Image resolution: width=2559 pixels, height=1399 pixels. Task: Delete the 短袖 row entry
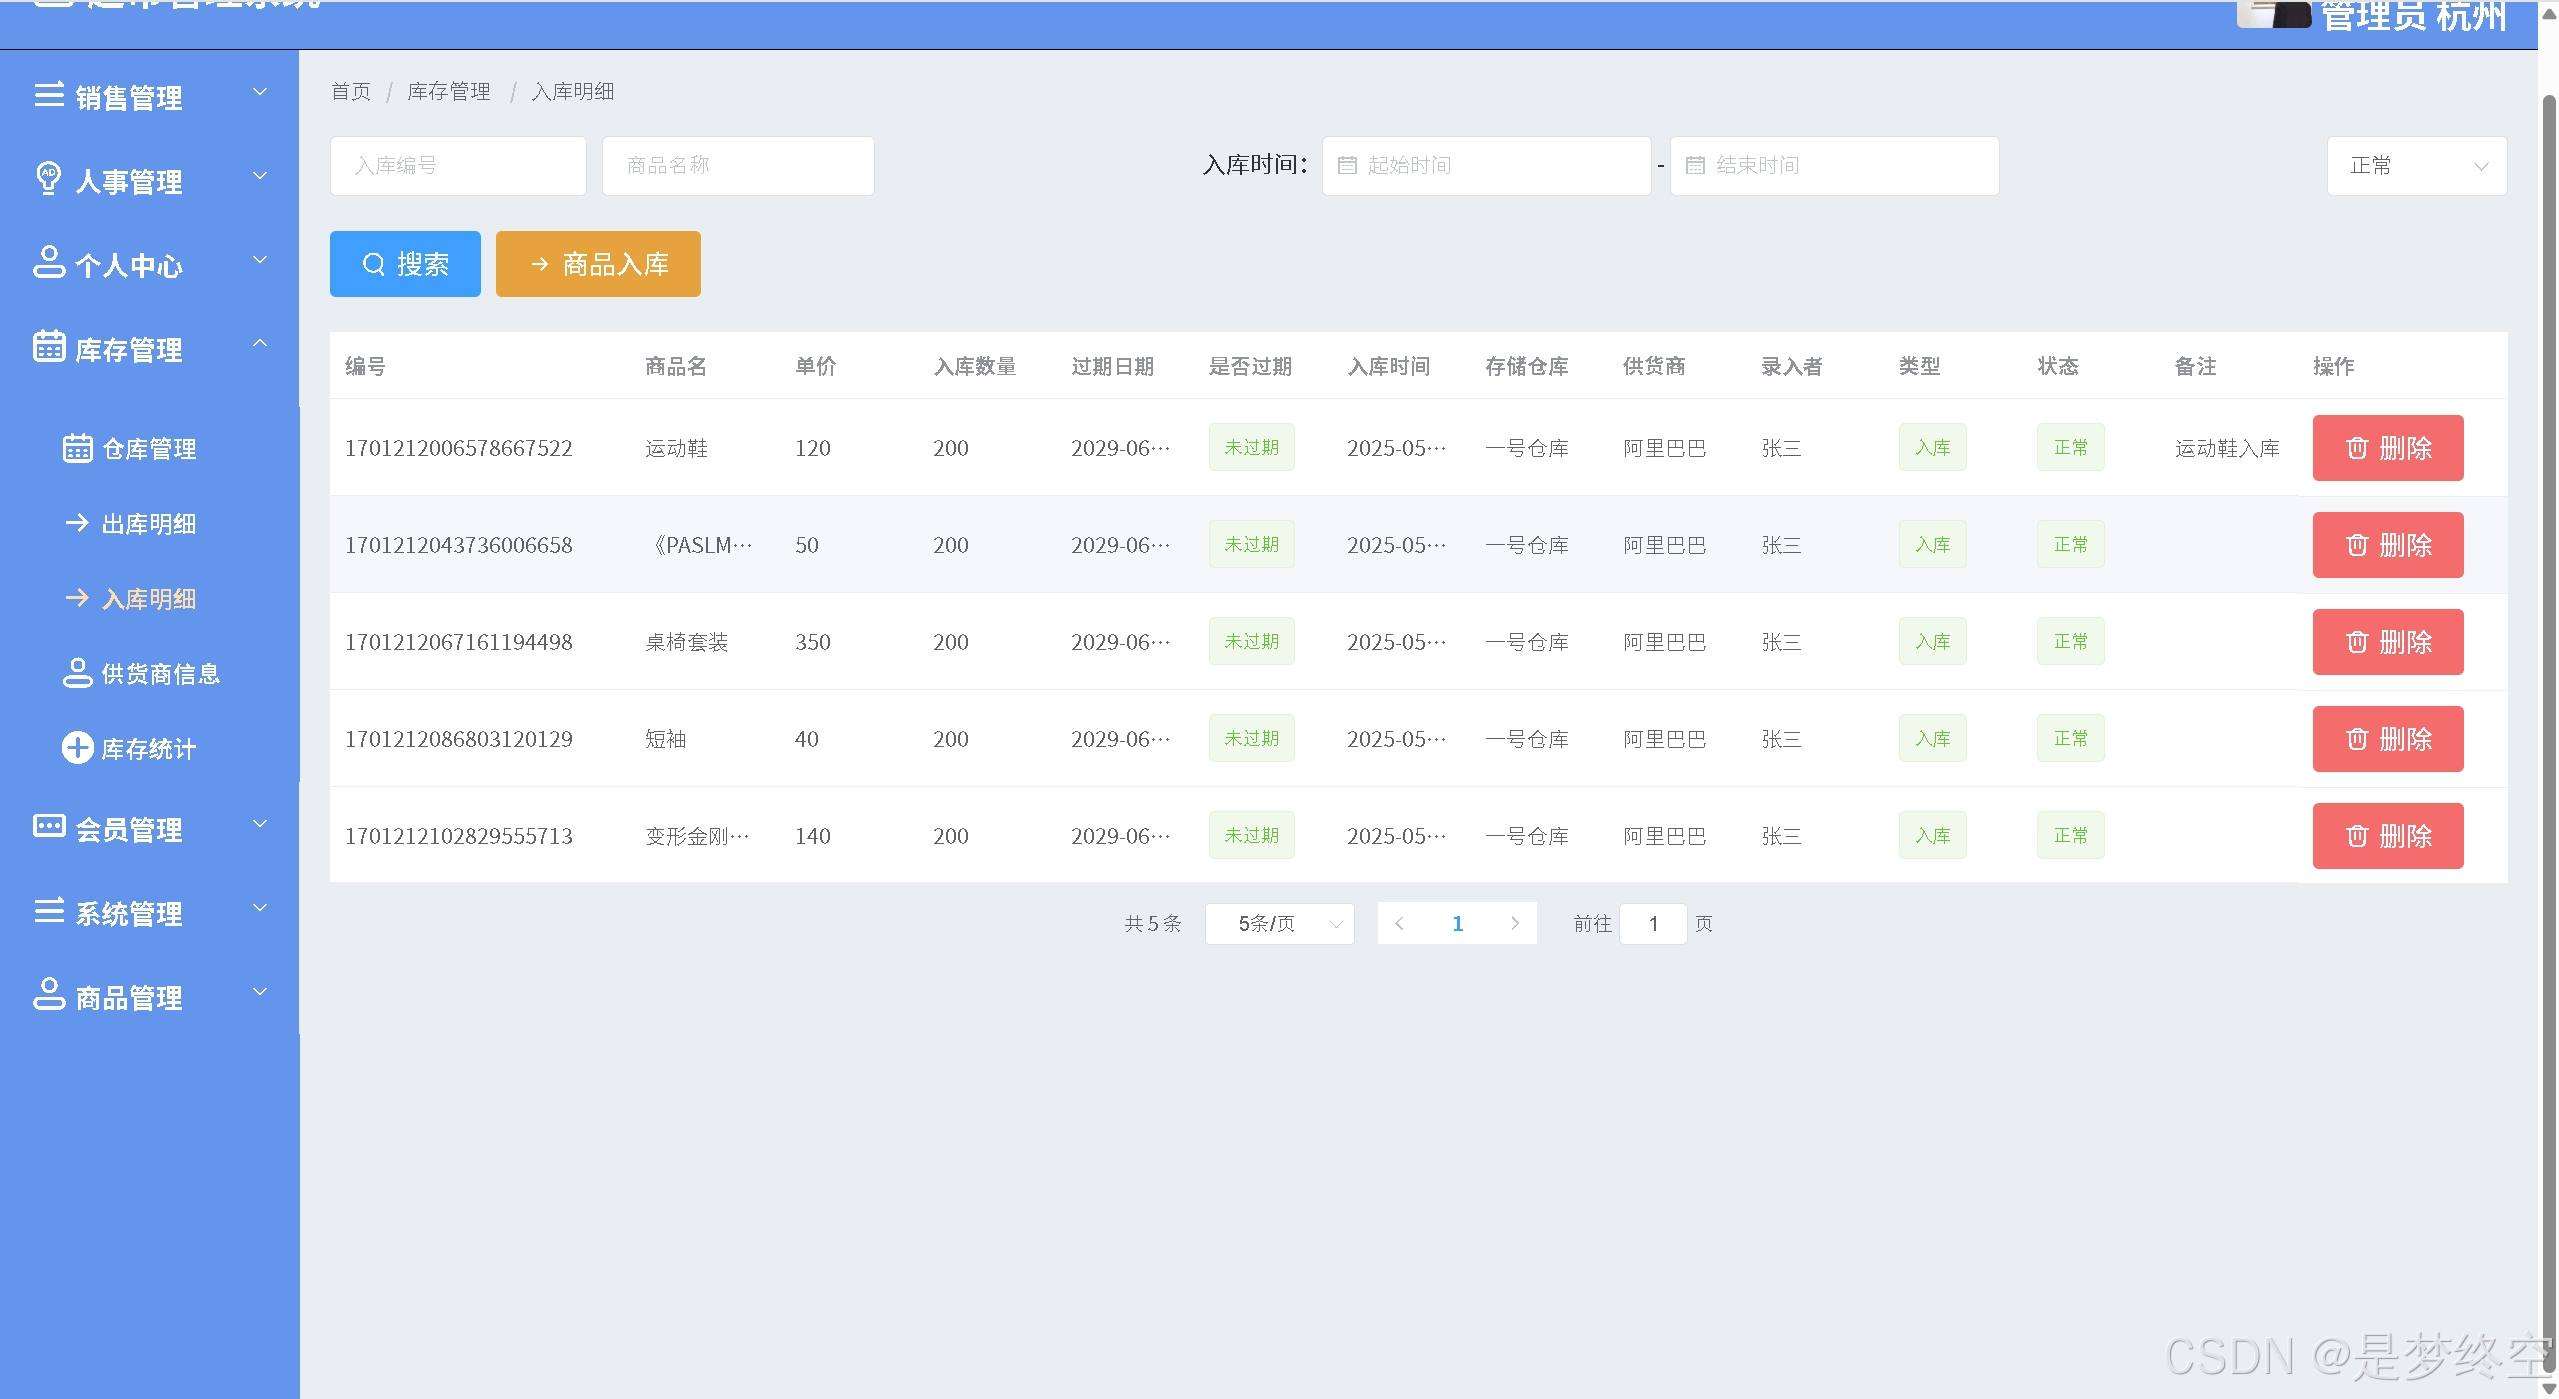[x=2387, y=739]
